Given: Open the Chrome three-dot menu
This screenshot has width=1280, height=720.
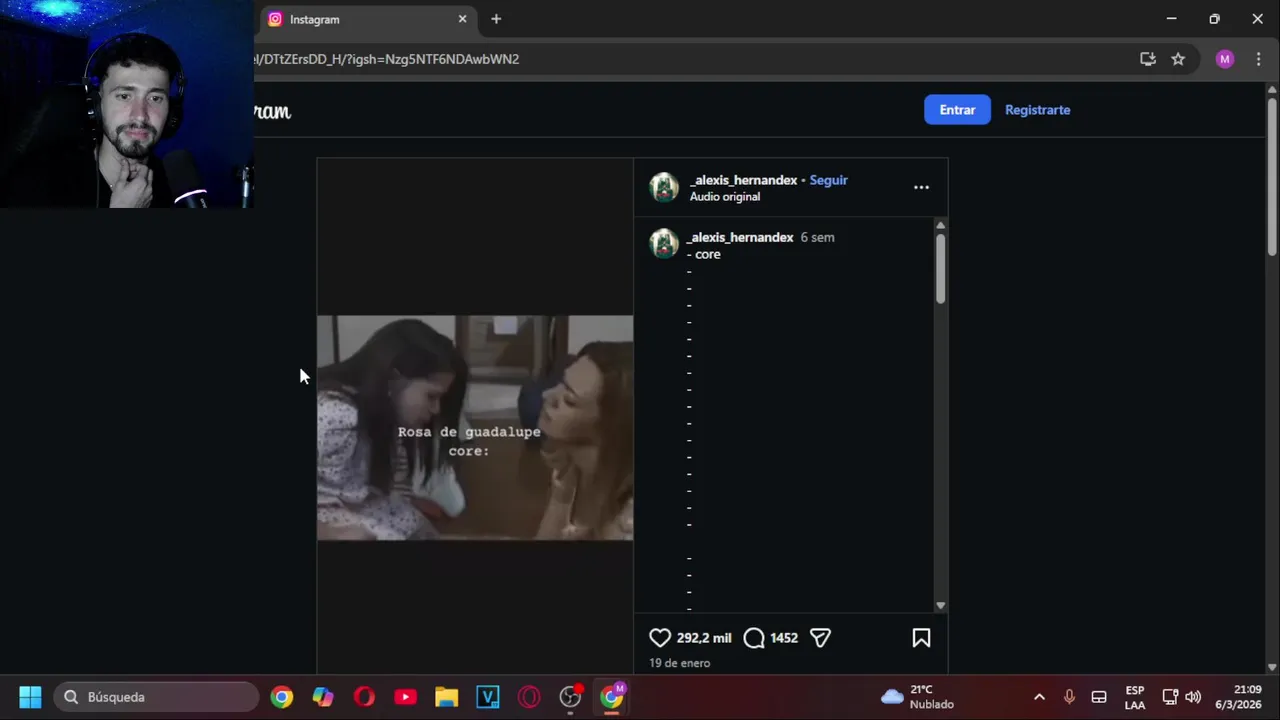Looking at the screenshot, I should tap(1258, 59).
